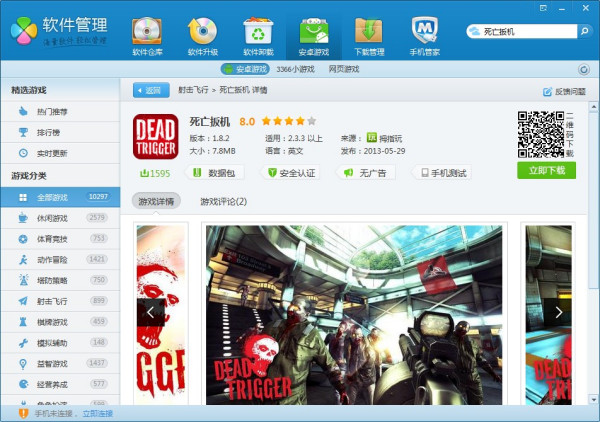Click the Dead Trigger app icon
The image size is (600, 422).
(x=156, y=136)
